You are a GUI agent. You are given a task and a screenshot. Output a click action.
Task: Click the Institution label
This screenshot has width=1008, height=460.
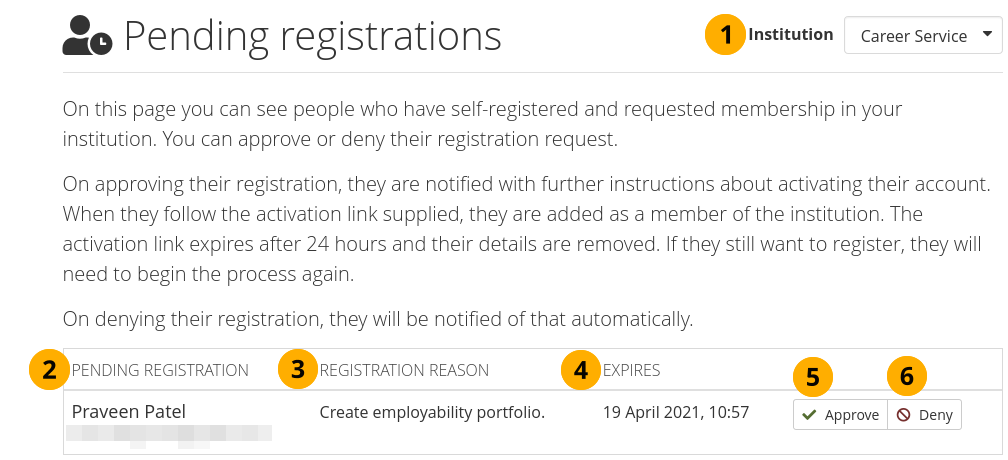791,34
